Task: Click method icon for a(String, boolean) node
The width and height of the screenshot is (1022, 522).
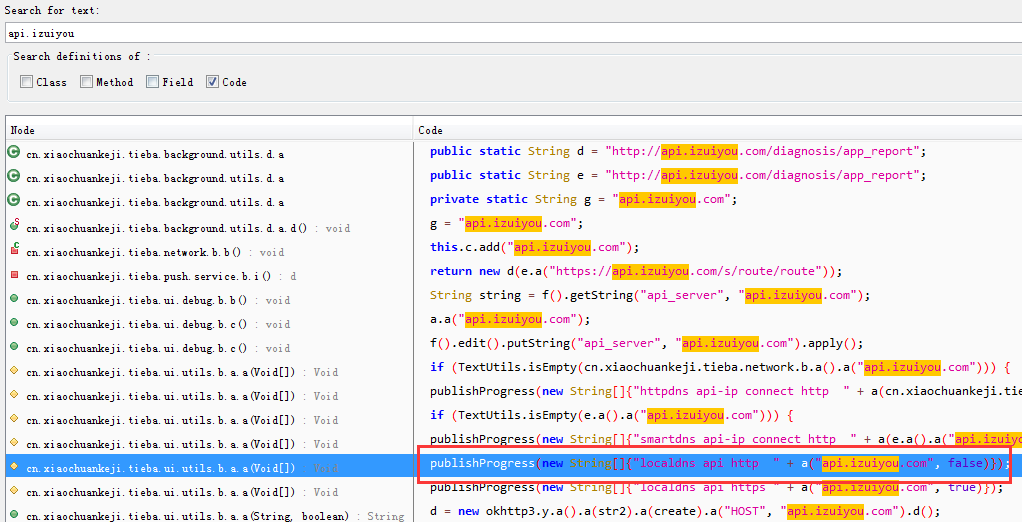Action: point(14,515)
